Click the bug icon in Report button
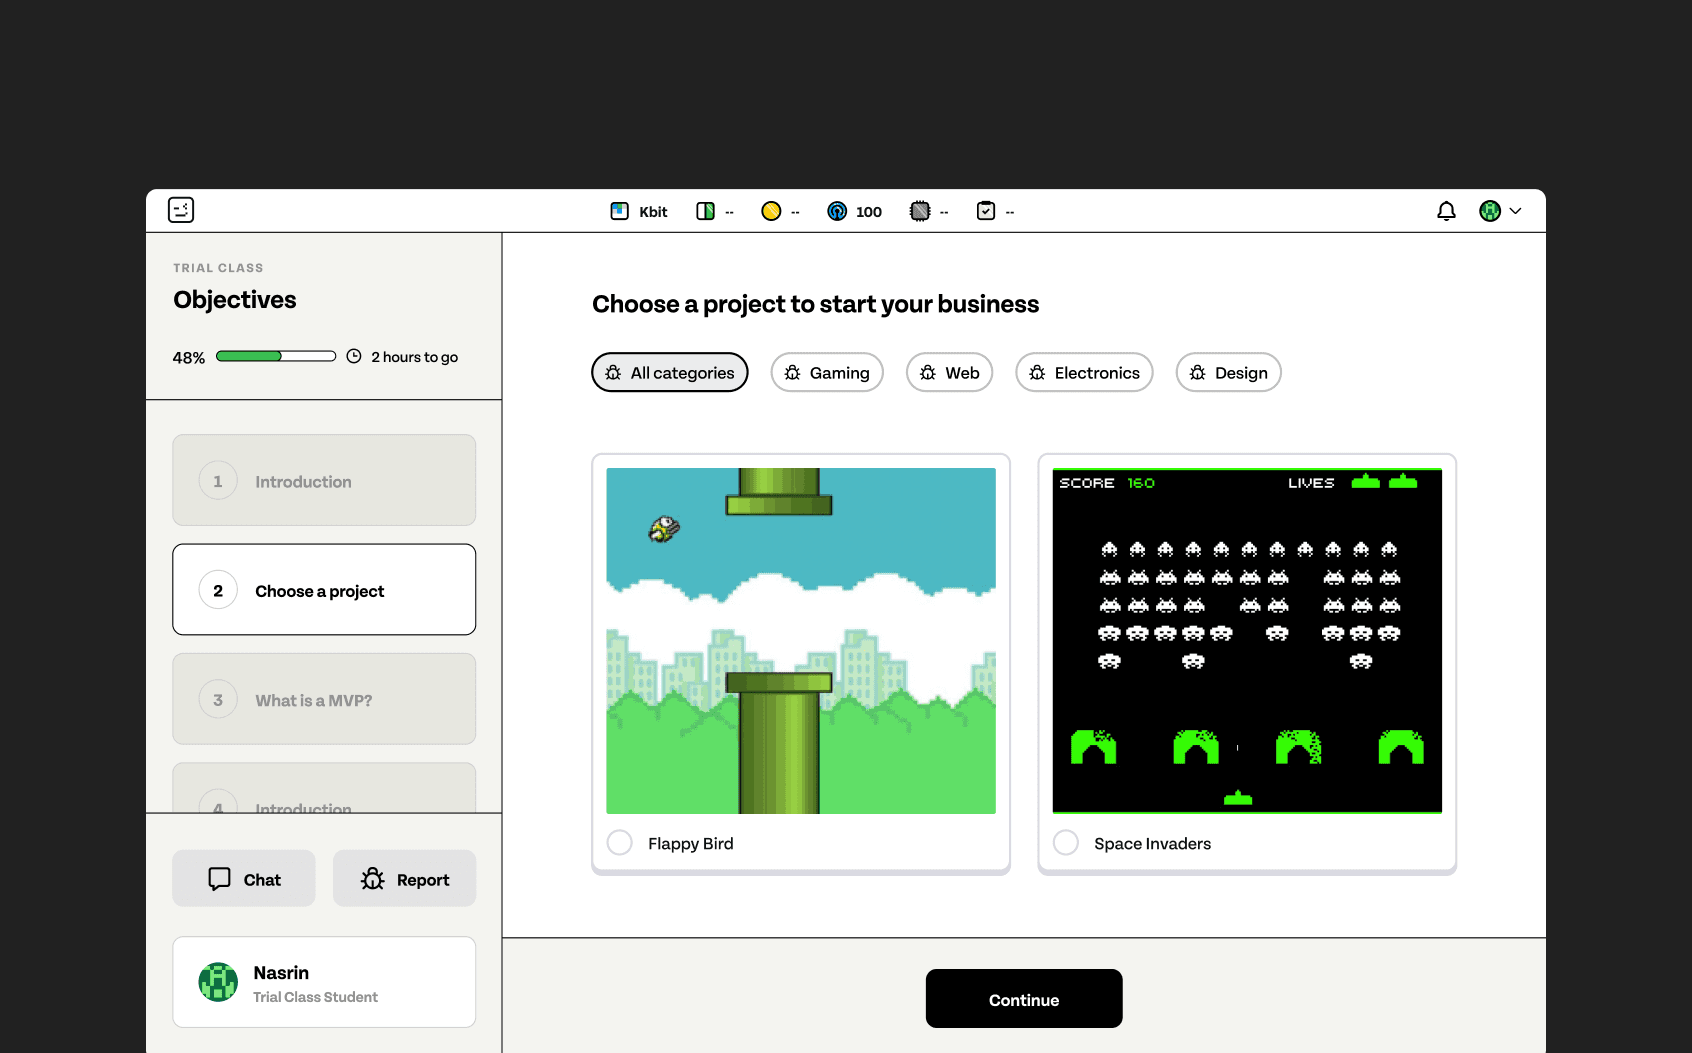This screenshot has height=1053, width=1692. pos(373,878)
